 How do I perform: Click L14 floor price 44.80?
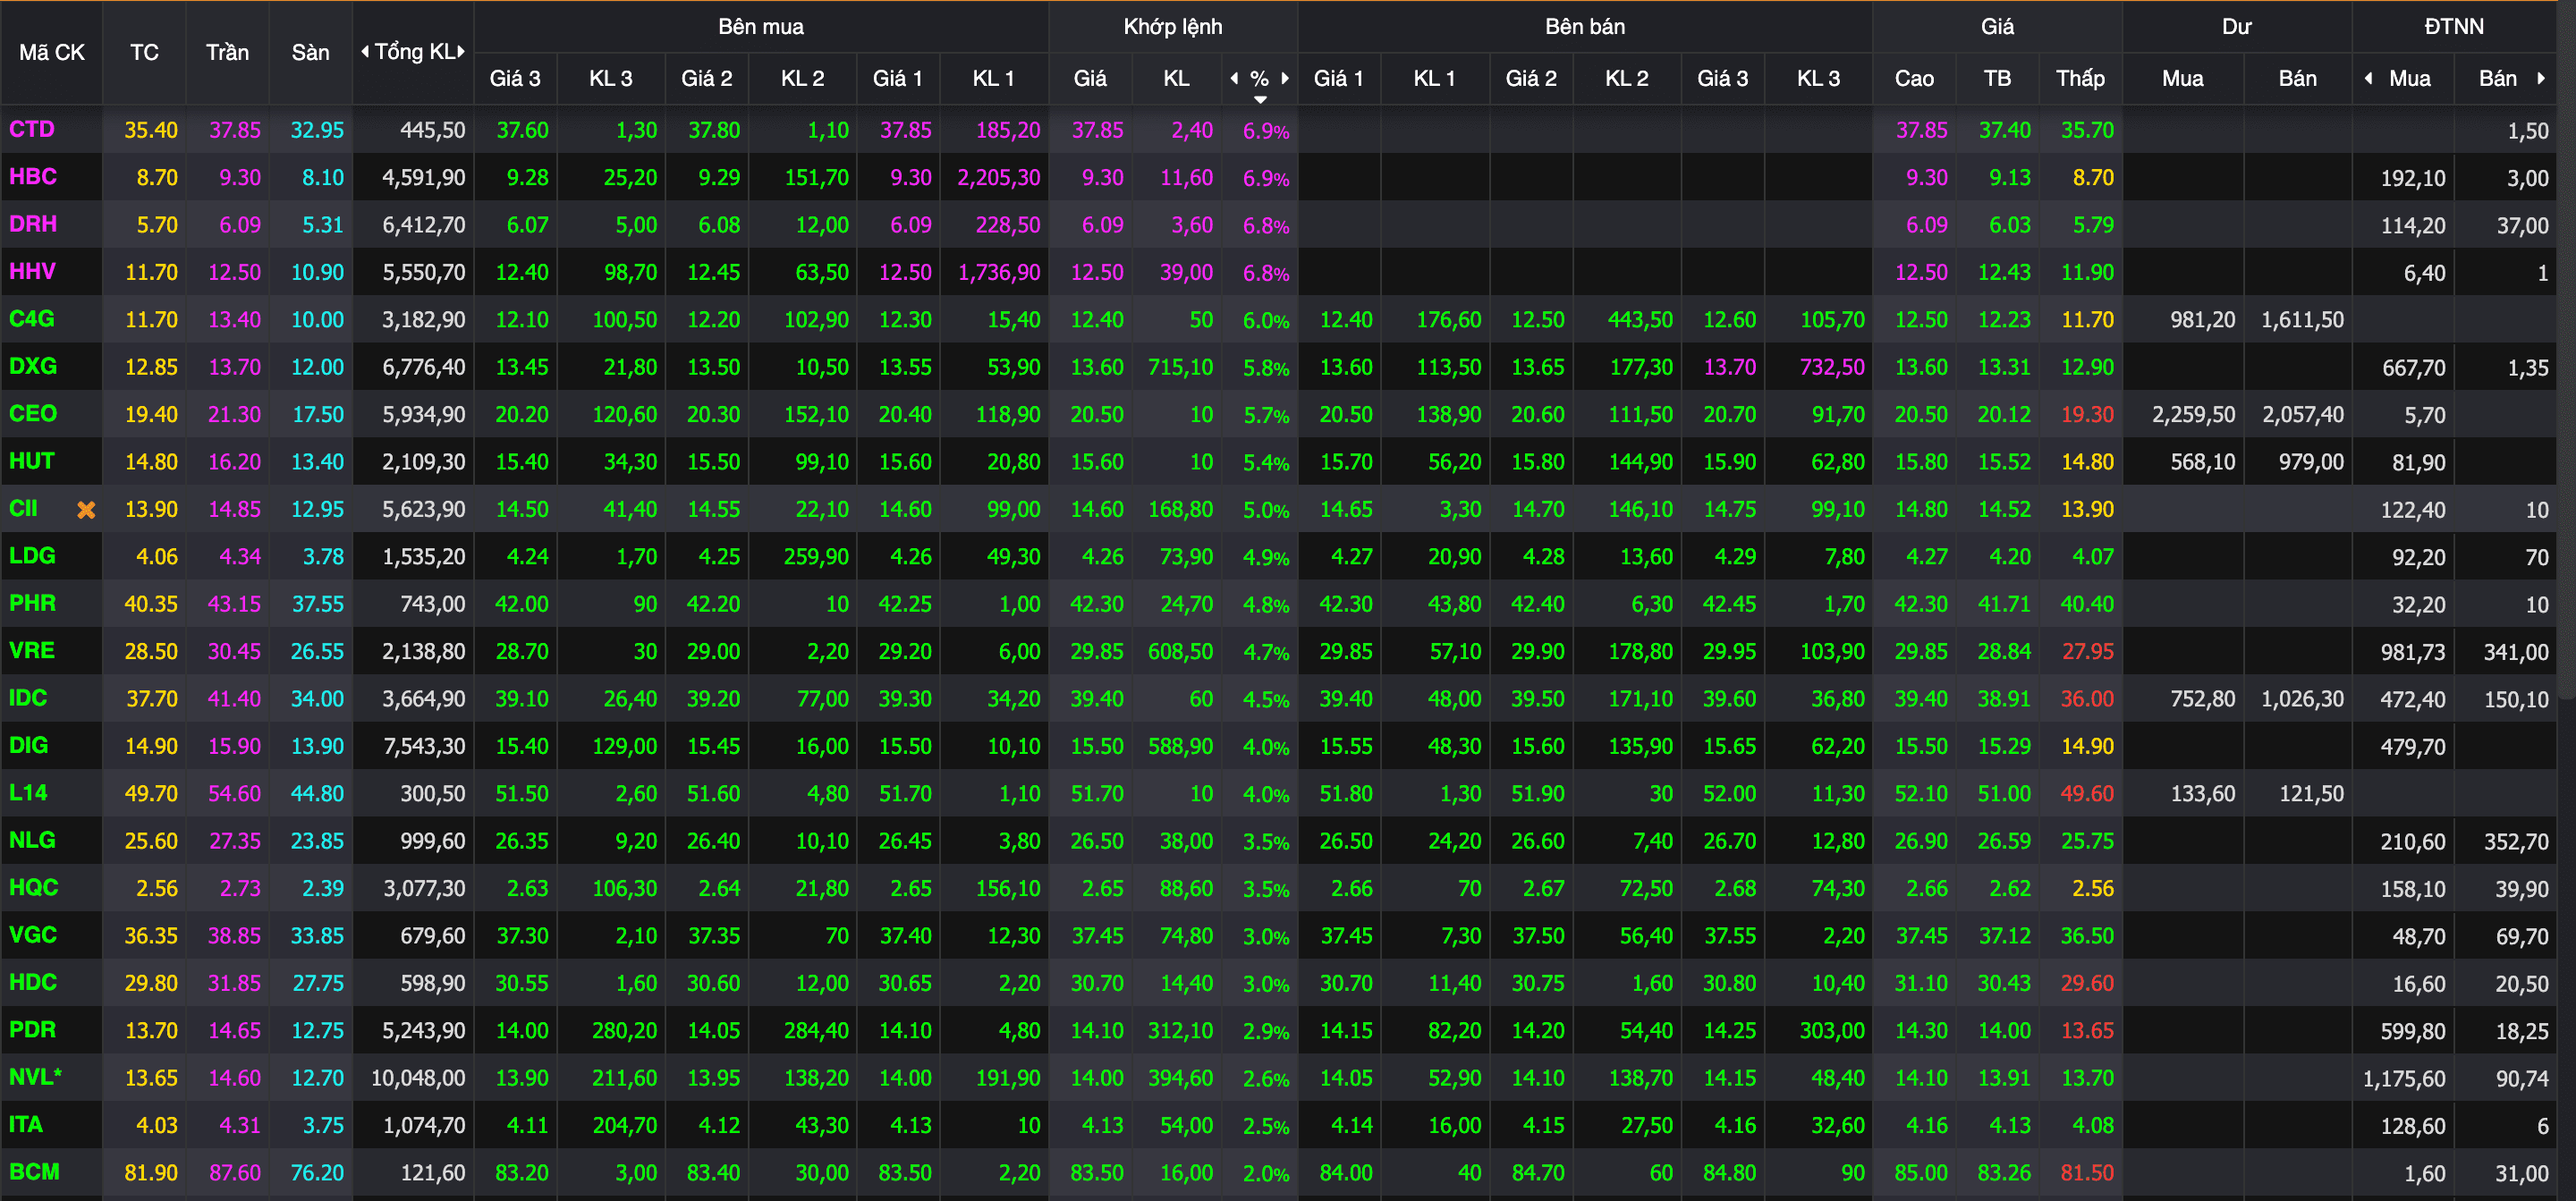[317, 794]
